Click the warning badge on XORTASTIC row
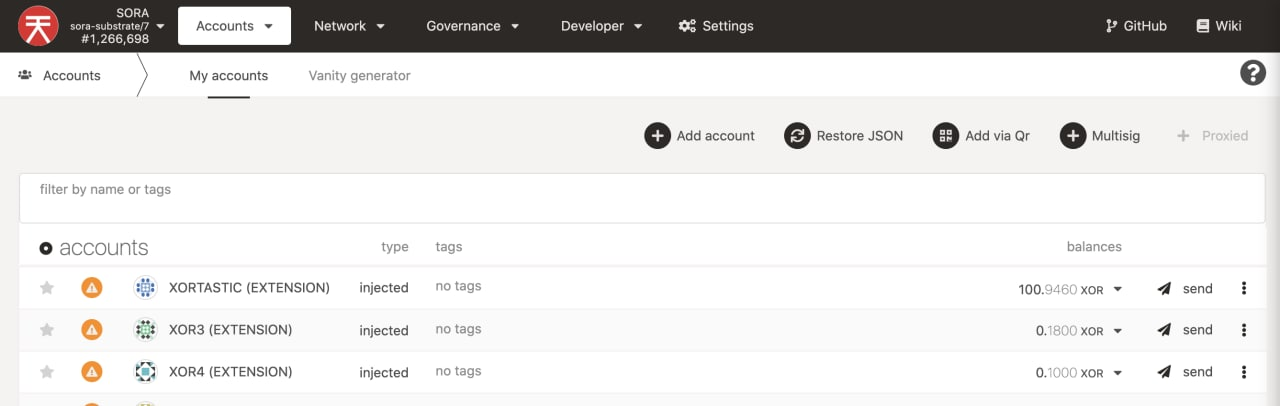The height and width of the screenshot is (406, 1280). click(91, 288)
